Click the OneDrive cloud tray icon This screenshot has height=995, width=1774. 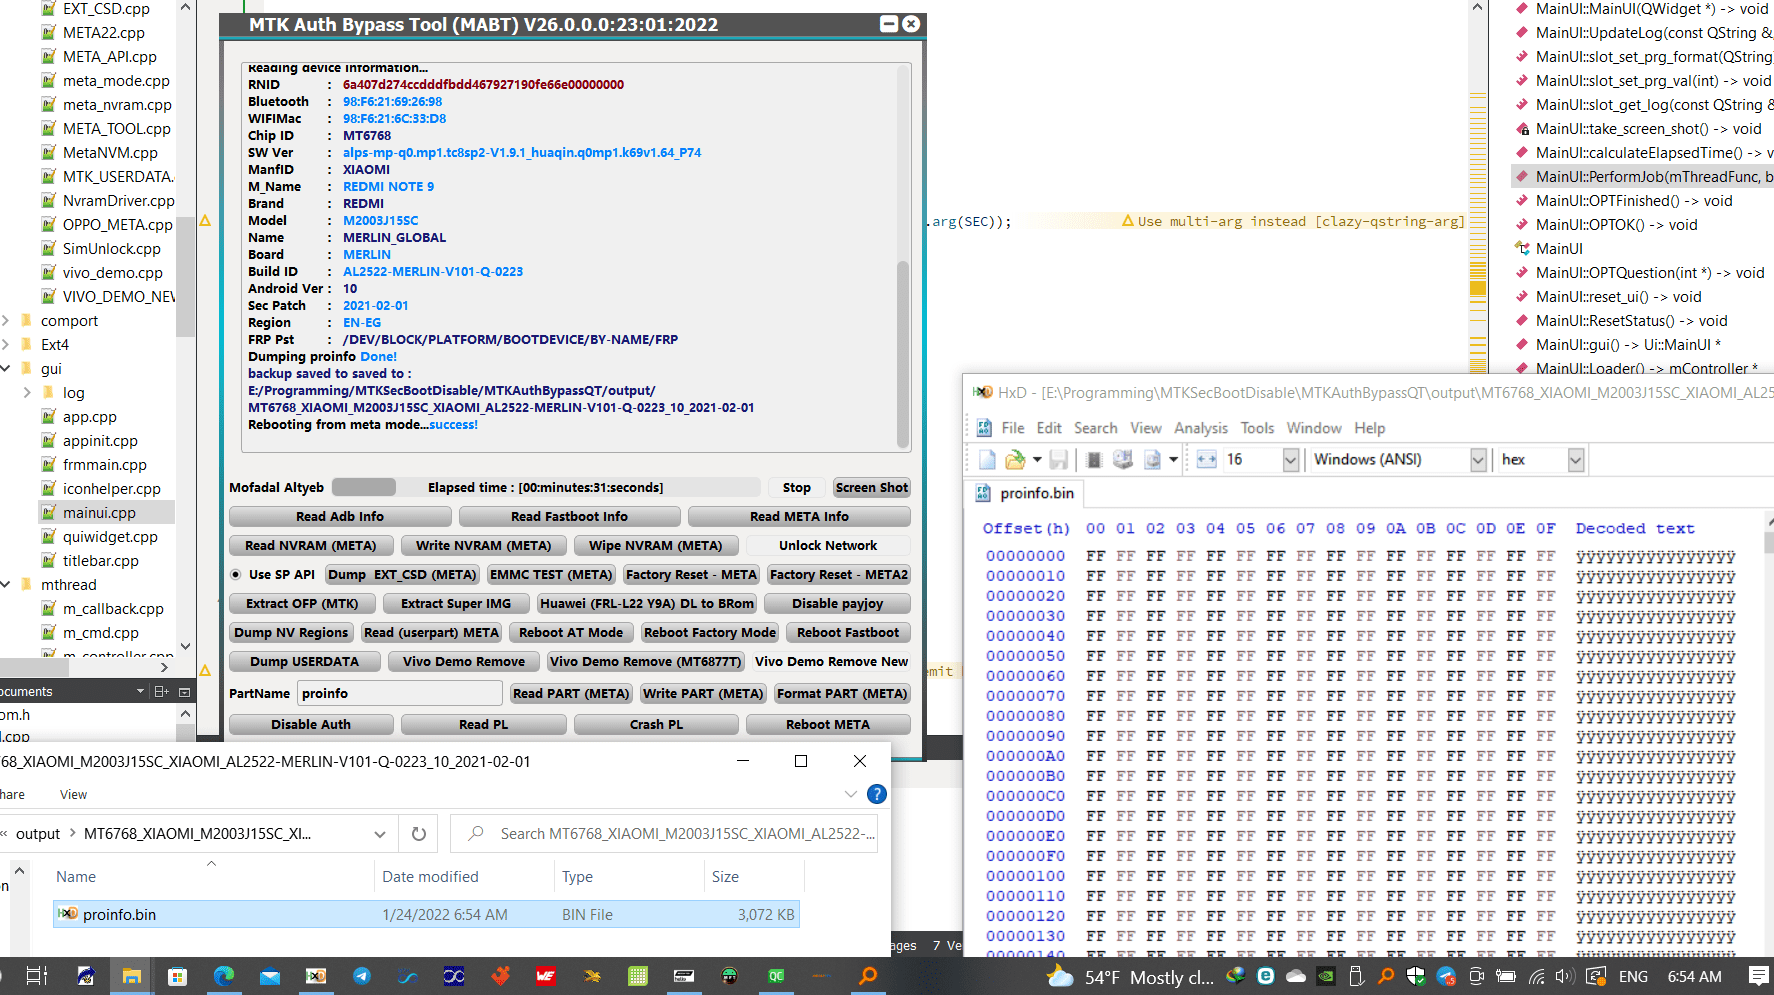(x=1296, y=976)
